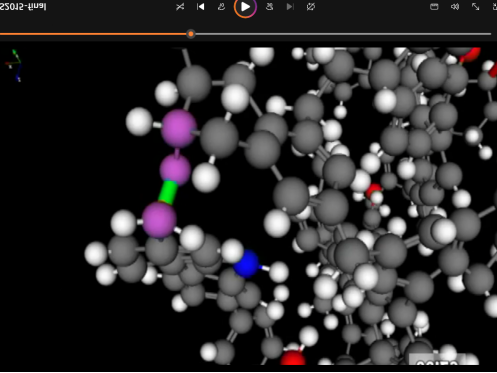Click the mirrored video title text
This screenshot has width=497, height=373.
tap(23, 7)
